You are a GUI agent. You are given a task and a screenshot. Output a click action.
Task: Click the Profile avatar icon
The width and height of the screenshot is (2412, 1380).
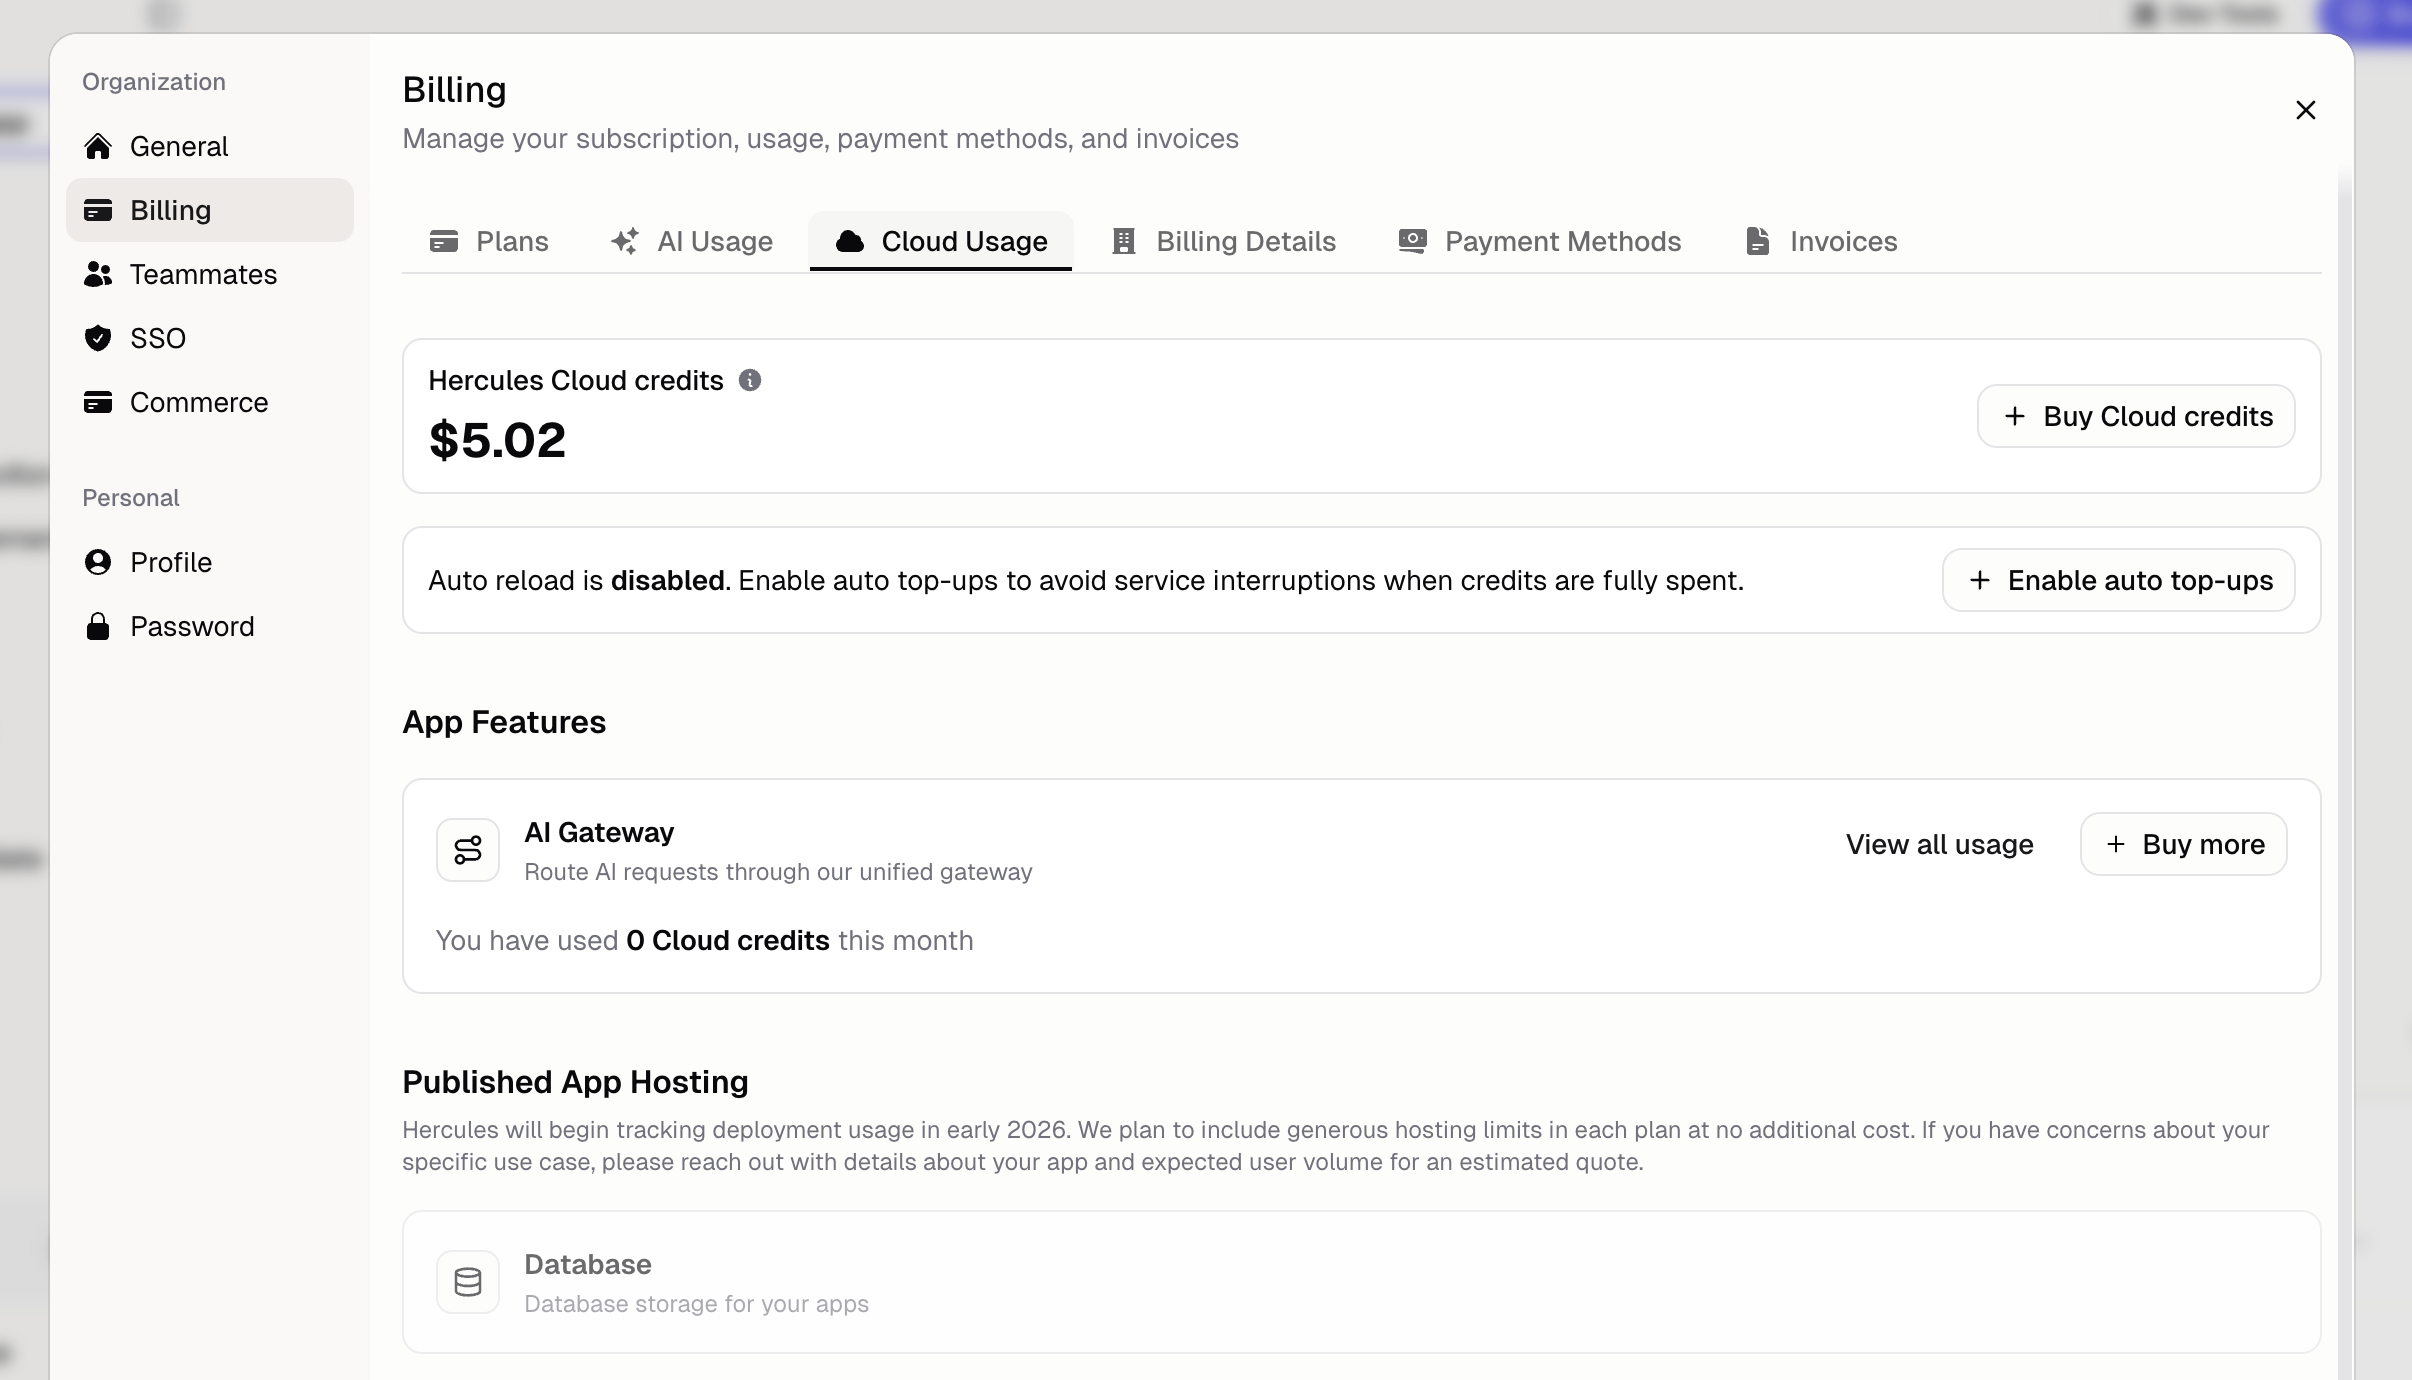(98, 562)
